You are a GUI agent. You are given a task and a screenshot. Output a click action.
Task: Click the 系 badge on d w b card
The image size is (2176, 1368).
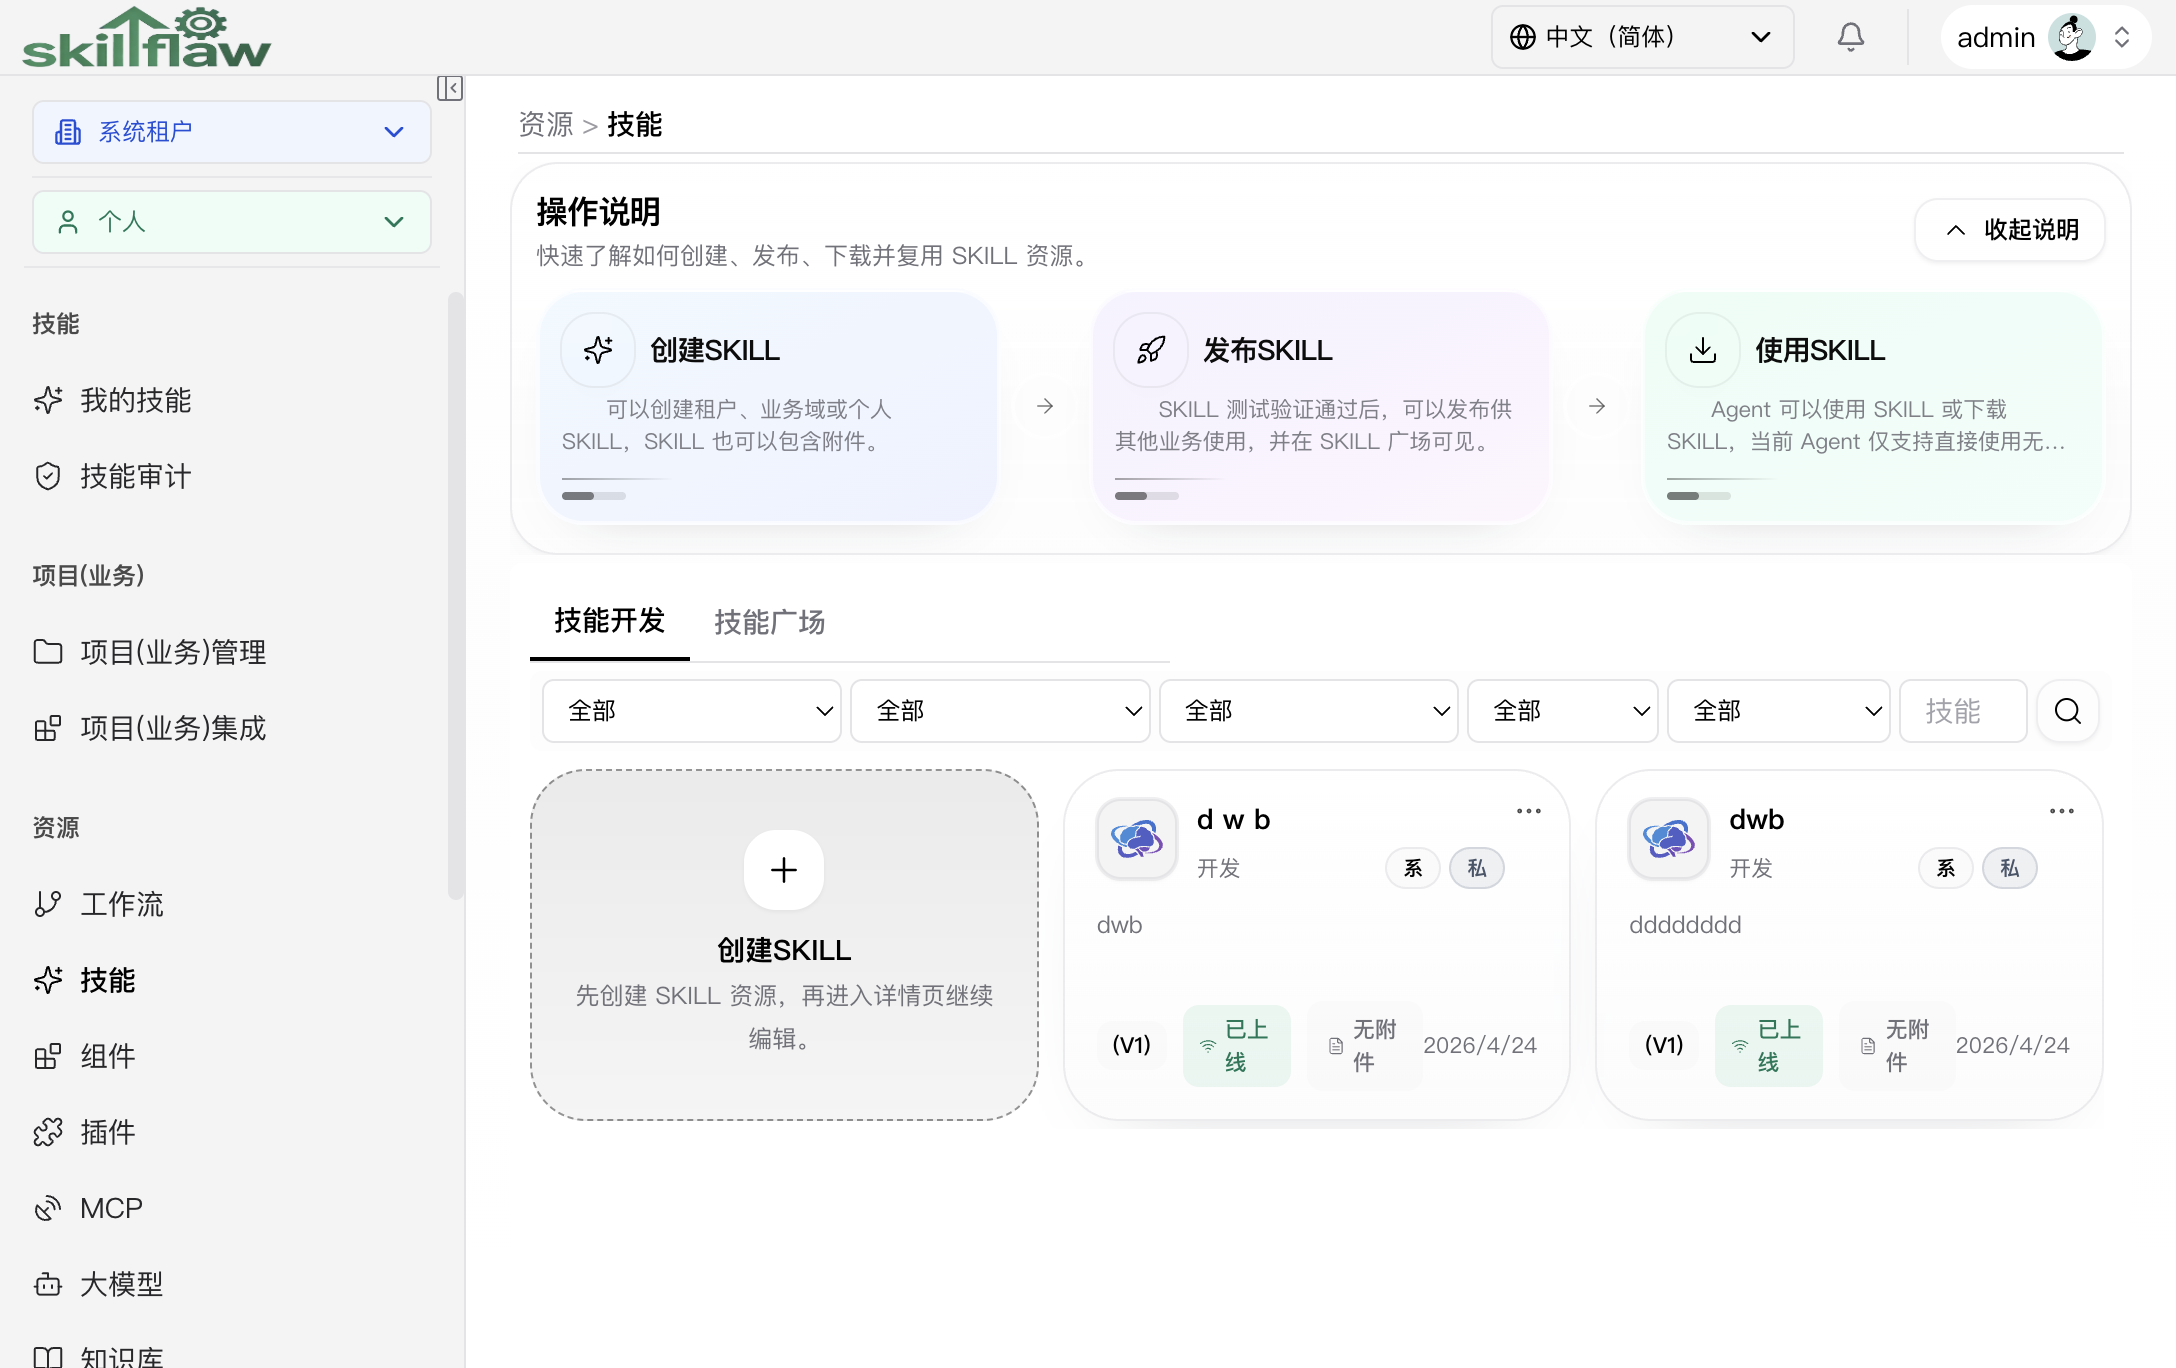(1412, 868)
